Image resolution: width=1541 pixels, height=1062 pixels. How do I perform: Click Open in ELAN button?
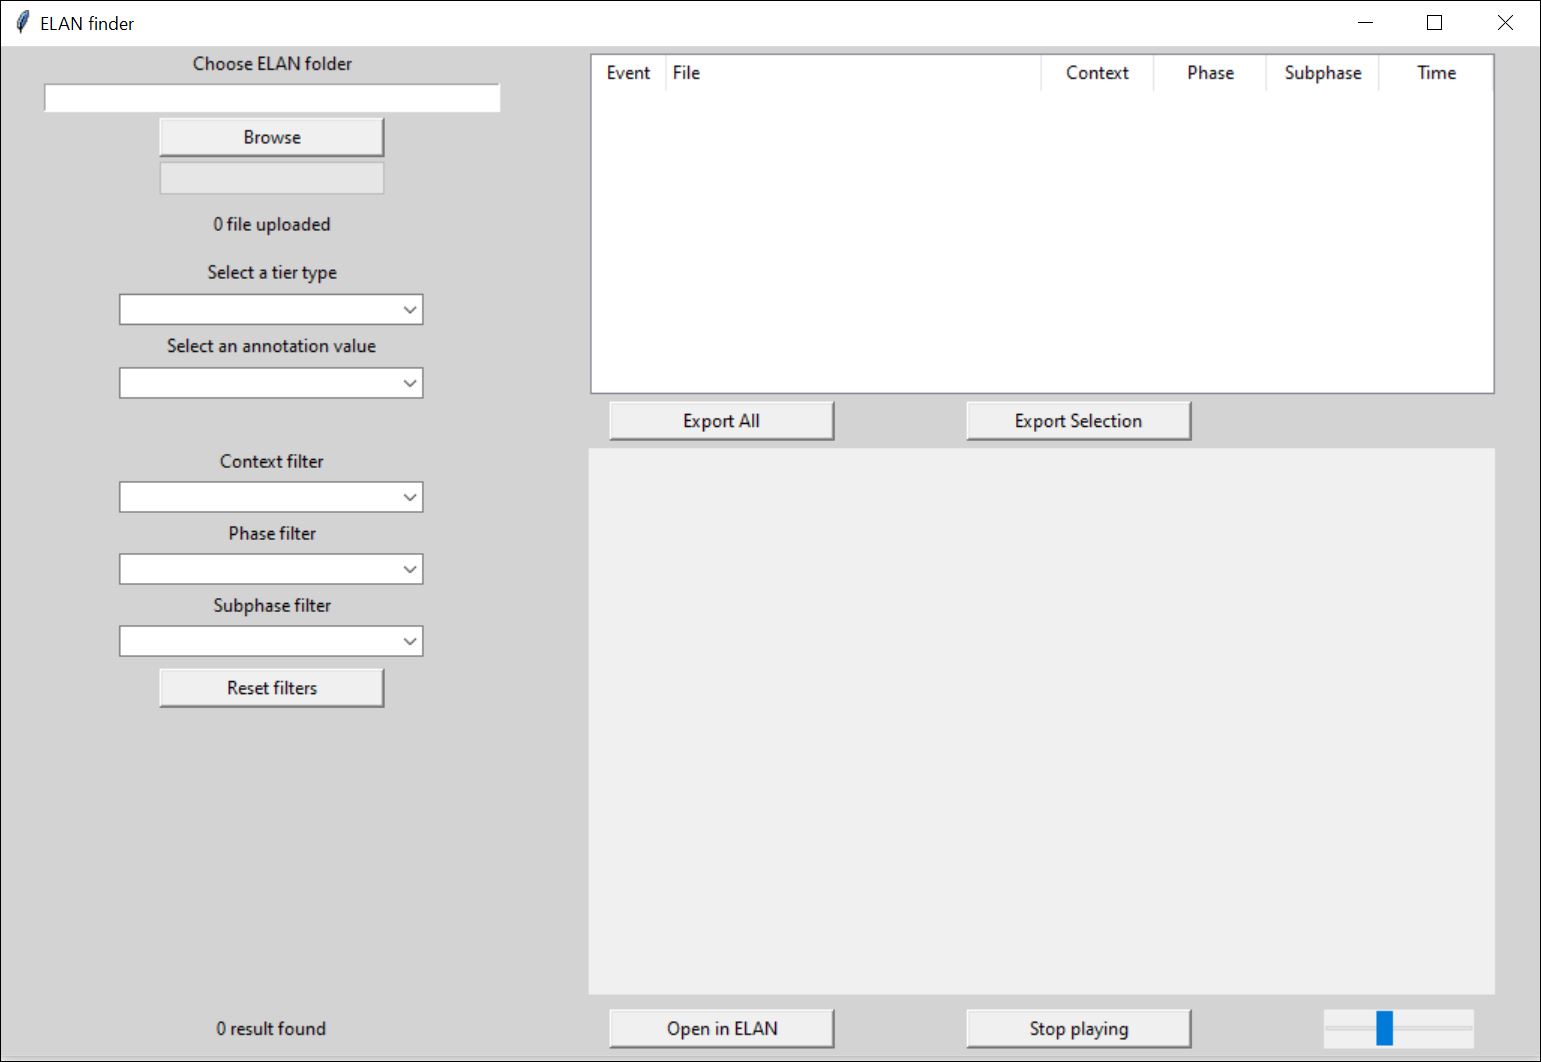click(721, 1028)
